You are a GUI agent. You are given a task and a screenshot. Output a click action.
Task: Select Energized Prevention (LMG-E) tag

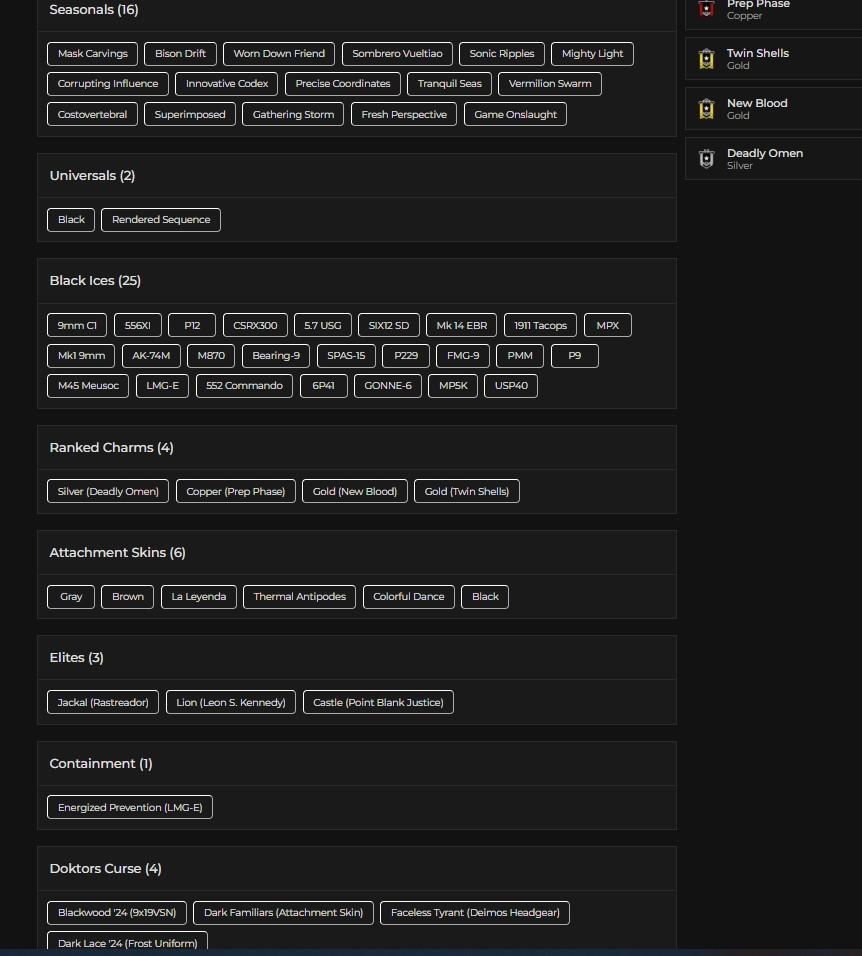coord(130,808)
